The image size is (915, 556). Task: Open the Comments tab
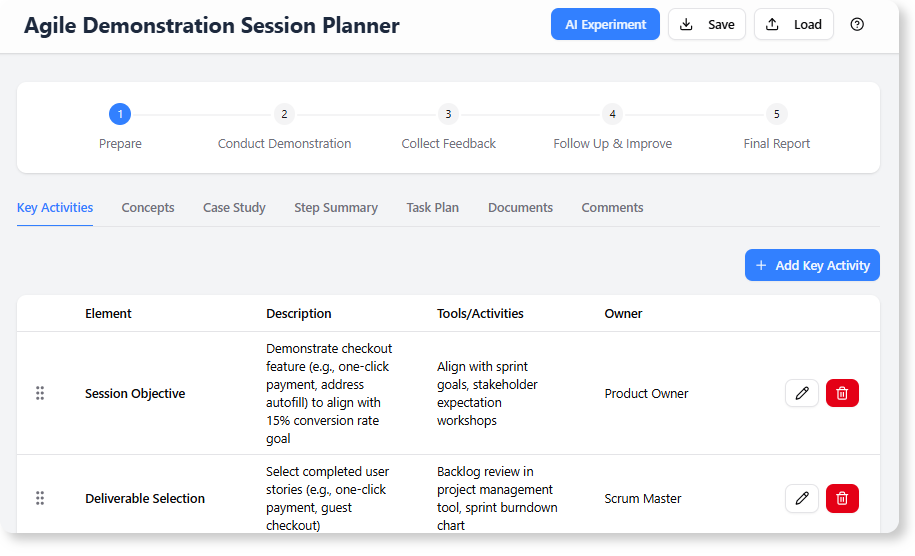612,208
